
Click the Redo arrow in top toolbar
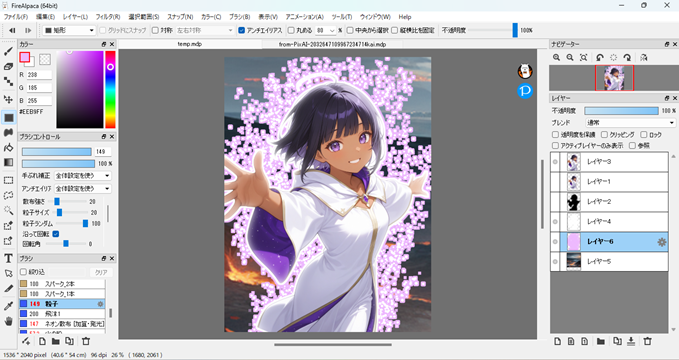(28, 30)
